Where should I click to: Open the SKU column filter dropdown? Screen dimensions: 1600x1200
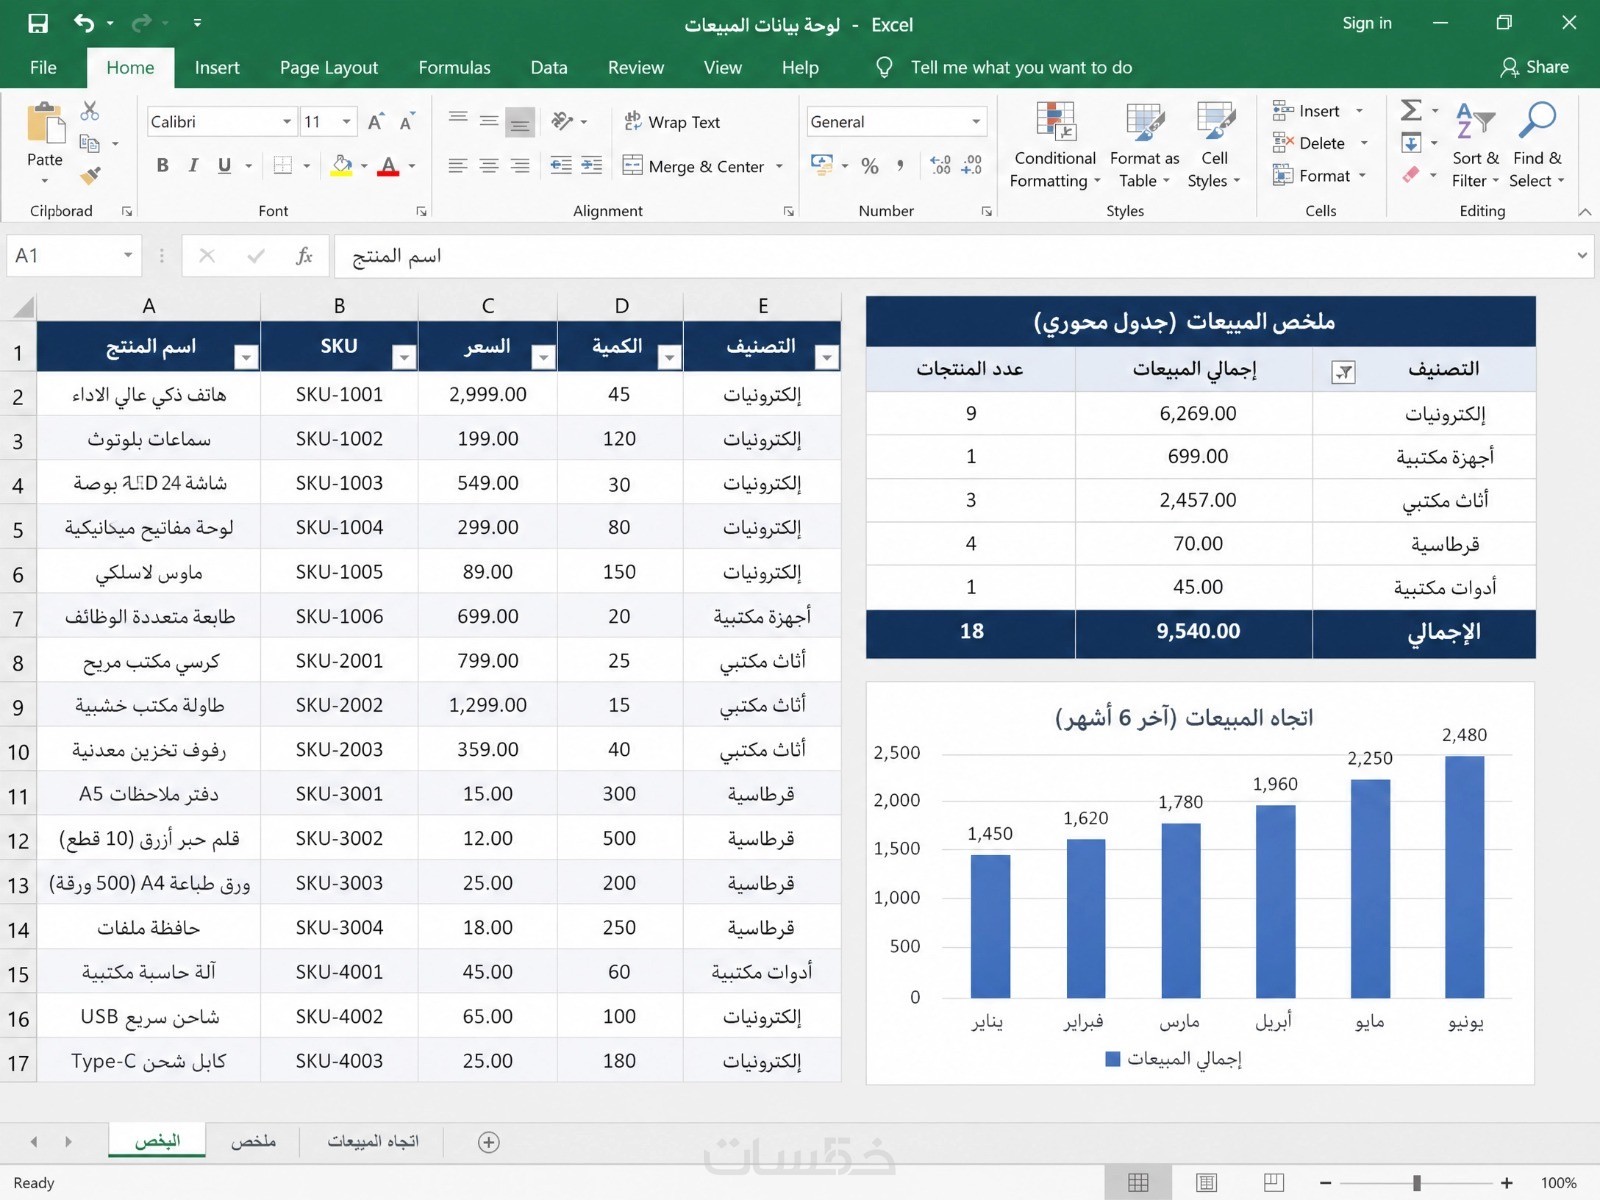coord(404,357)
